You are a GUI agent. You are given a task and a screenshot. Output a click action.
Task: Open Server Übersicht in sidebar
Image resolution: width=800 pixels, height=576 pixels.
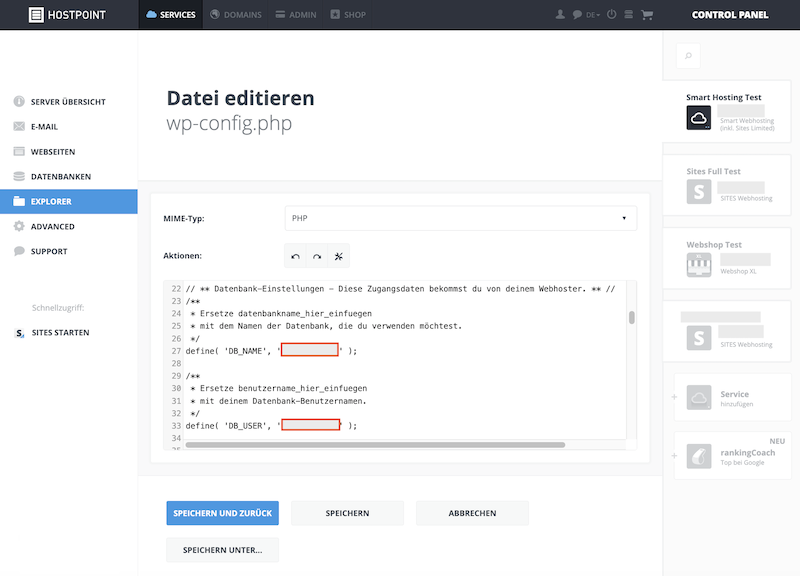[68, 102]
